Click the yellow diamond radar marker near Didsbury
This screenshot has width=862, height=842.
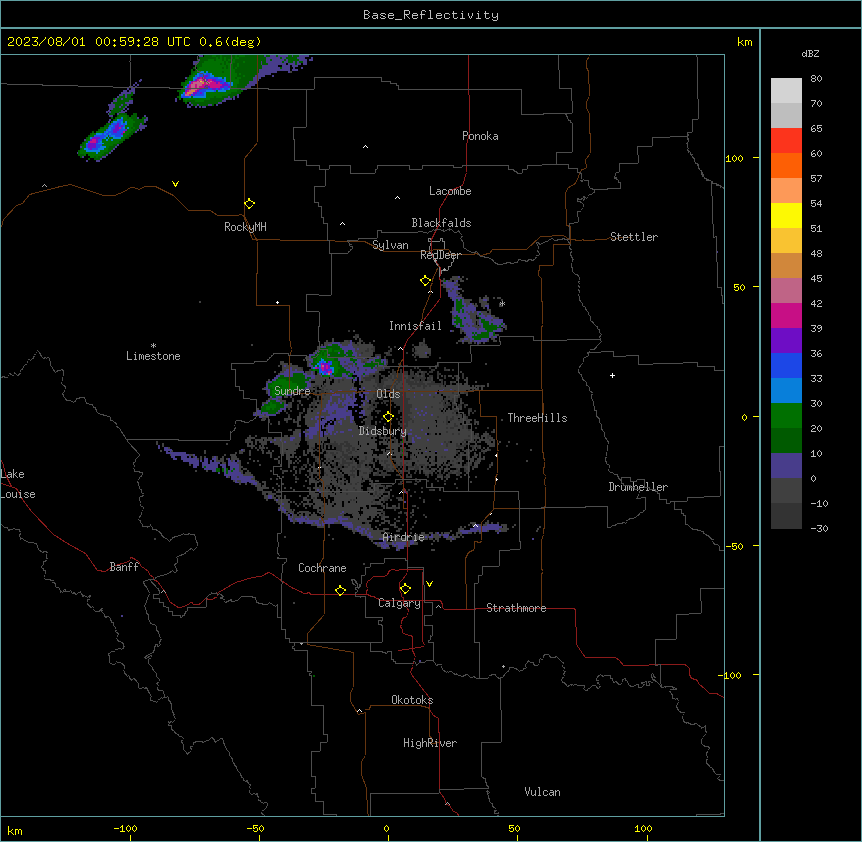coord(388,417)
